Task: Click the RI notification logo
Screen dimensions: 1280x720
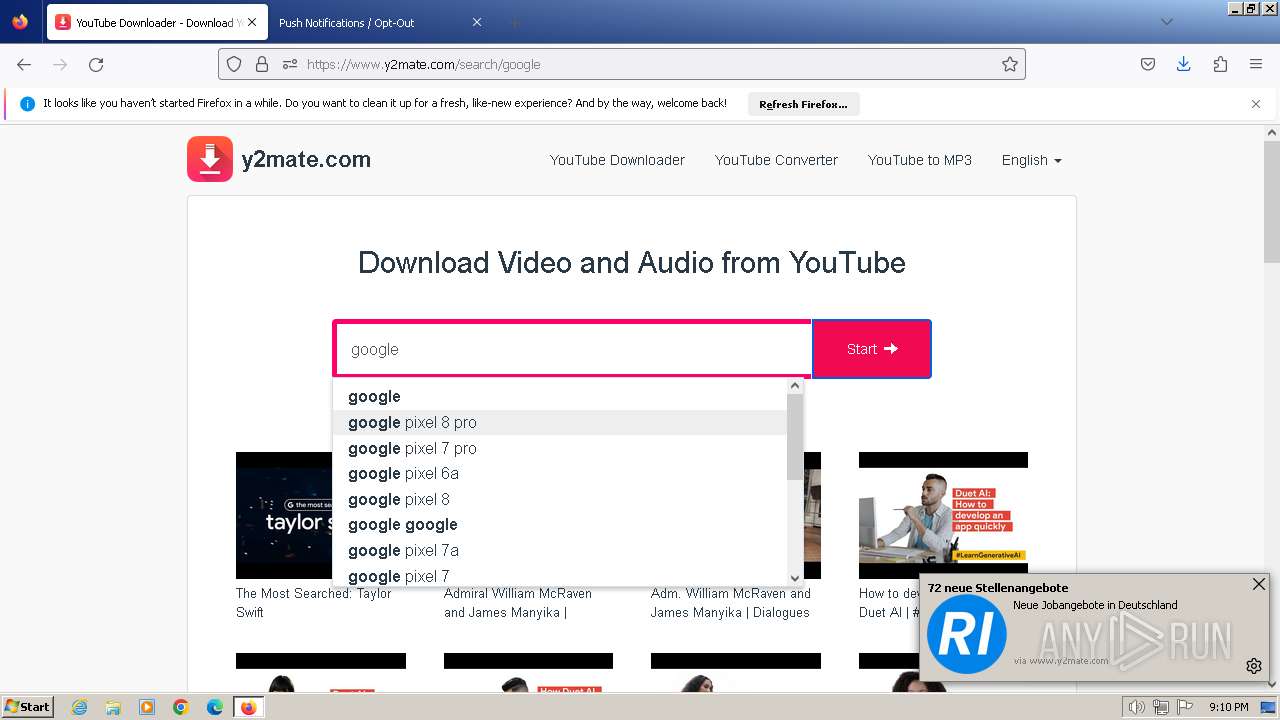Action: [x=966, y=634]
